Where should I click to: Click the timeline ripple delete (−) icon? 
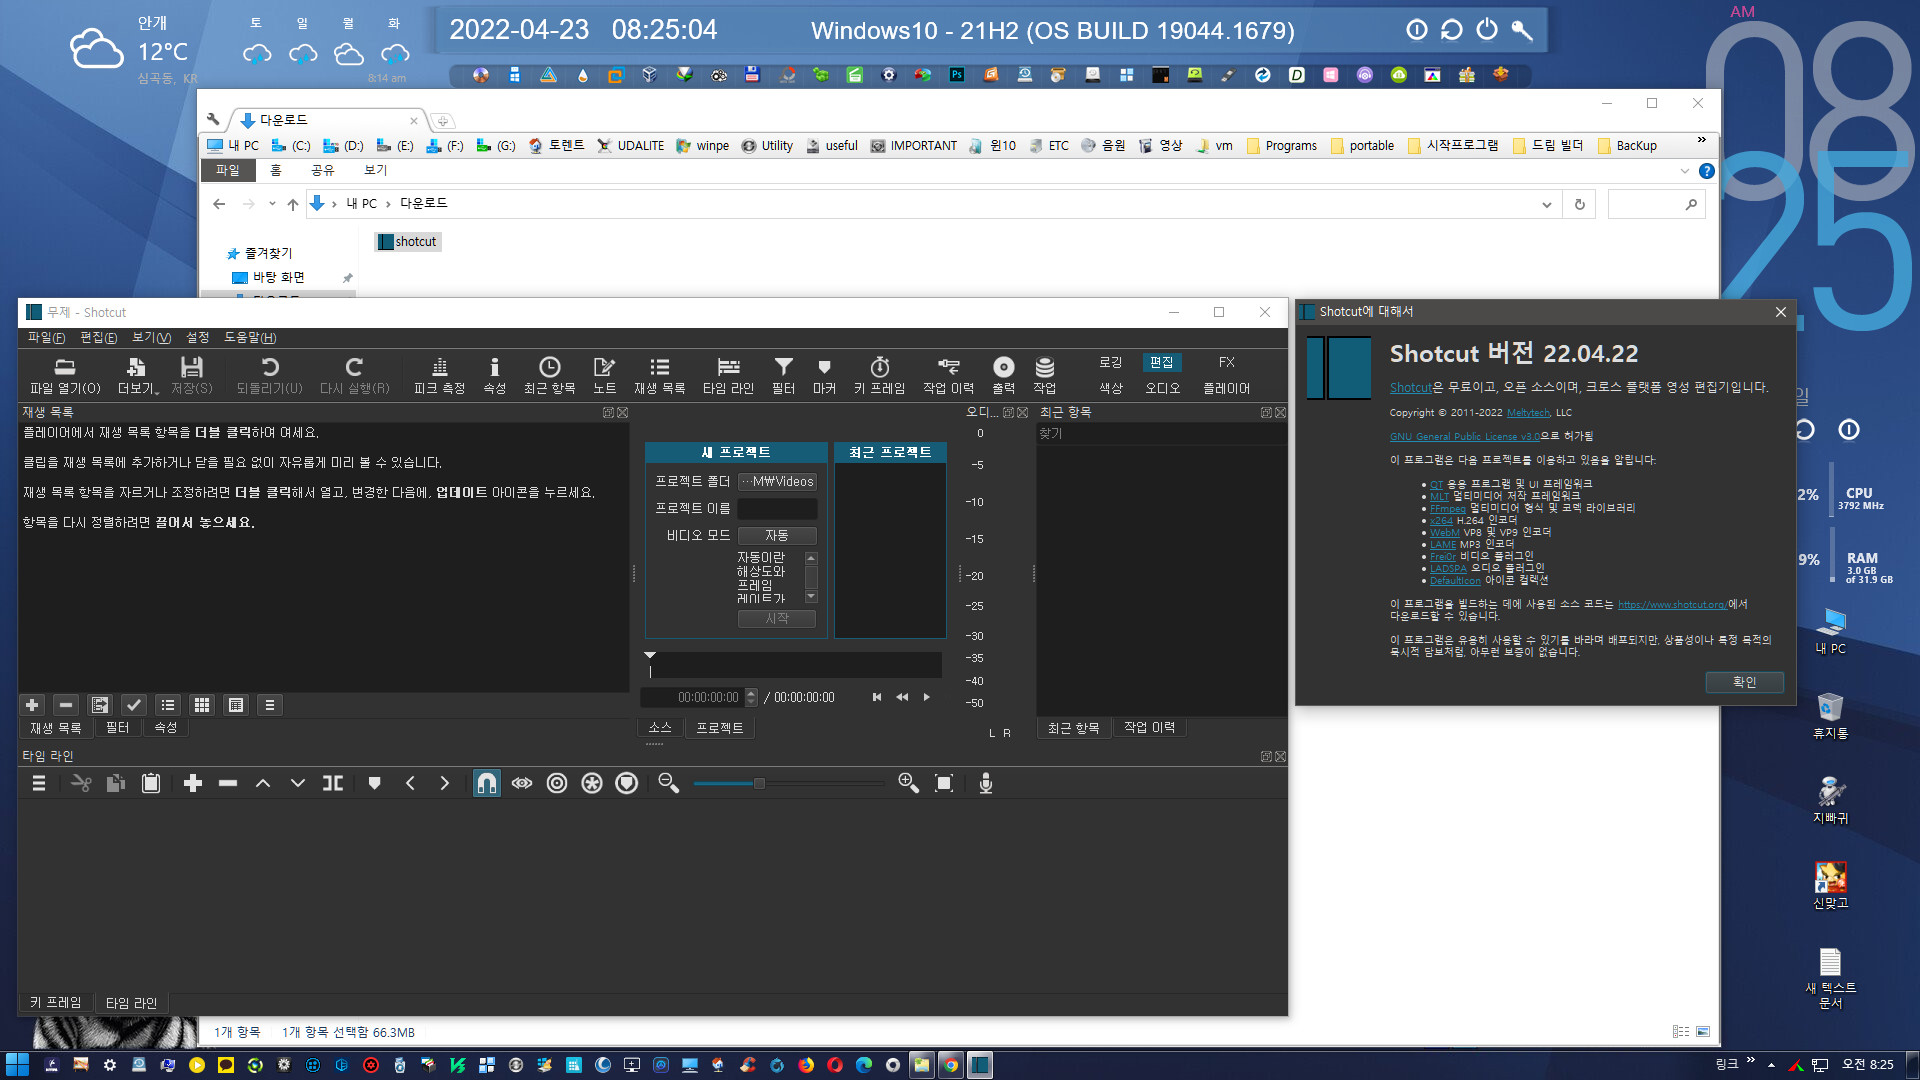click(228, 783)
